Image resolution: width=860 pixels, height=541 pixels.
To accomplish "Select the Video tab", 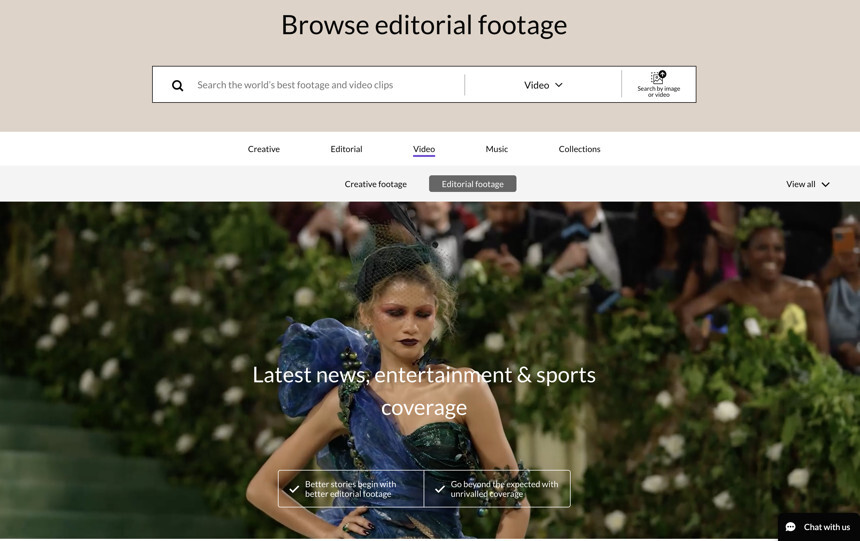I will [x=424, y=149].
